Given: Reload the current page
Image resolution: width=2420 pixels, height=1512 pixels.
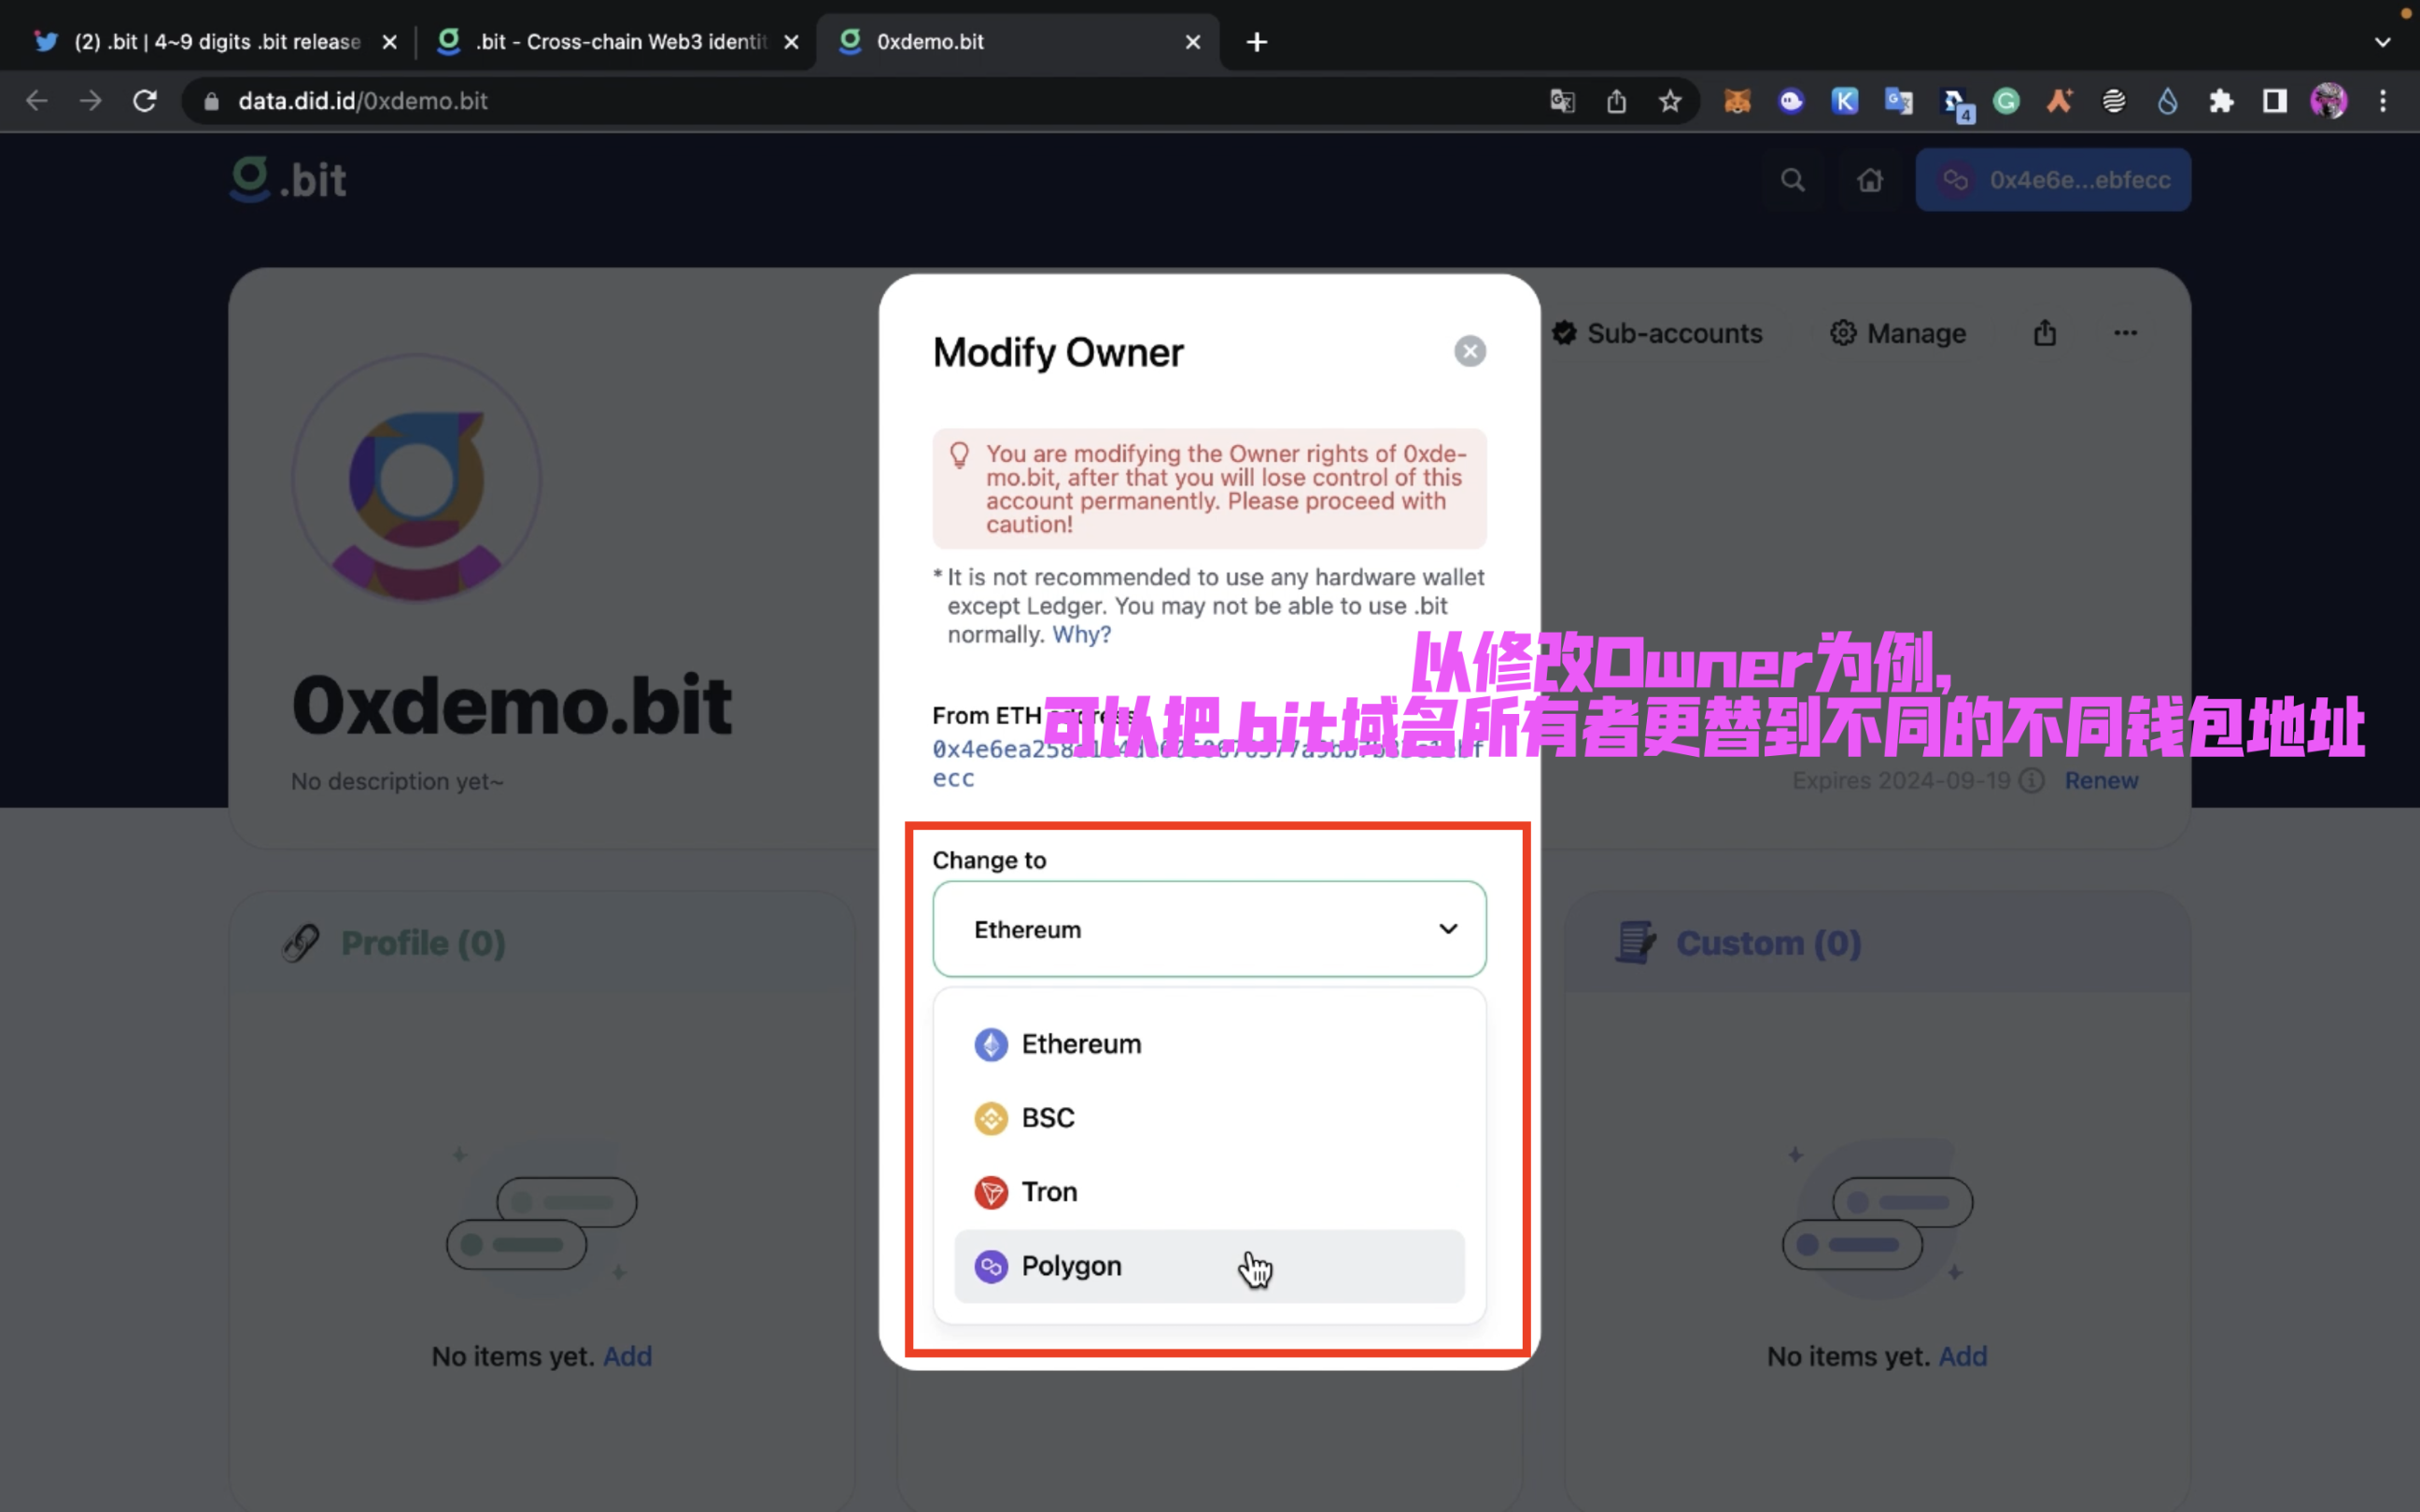Looking at the screenshot, I should point(145,101).
